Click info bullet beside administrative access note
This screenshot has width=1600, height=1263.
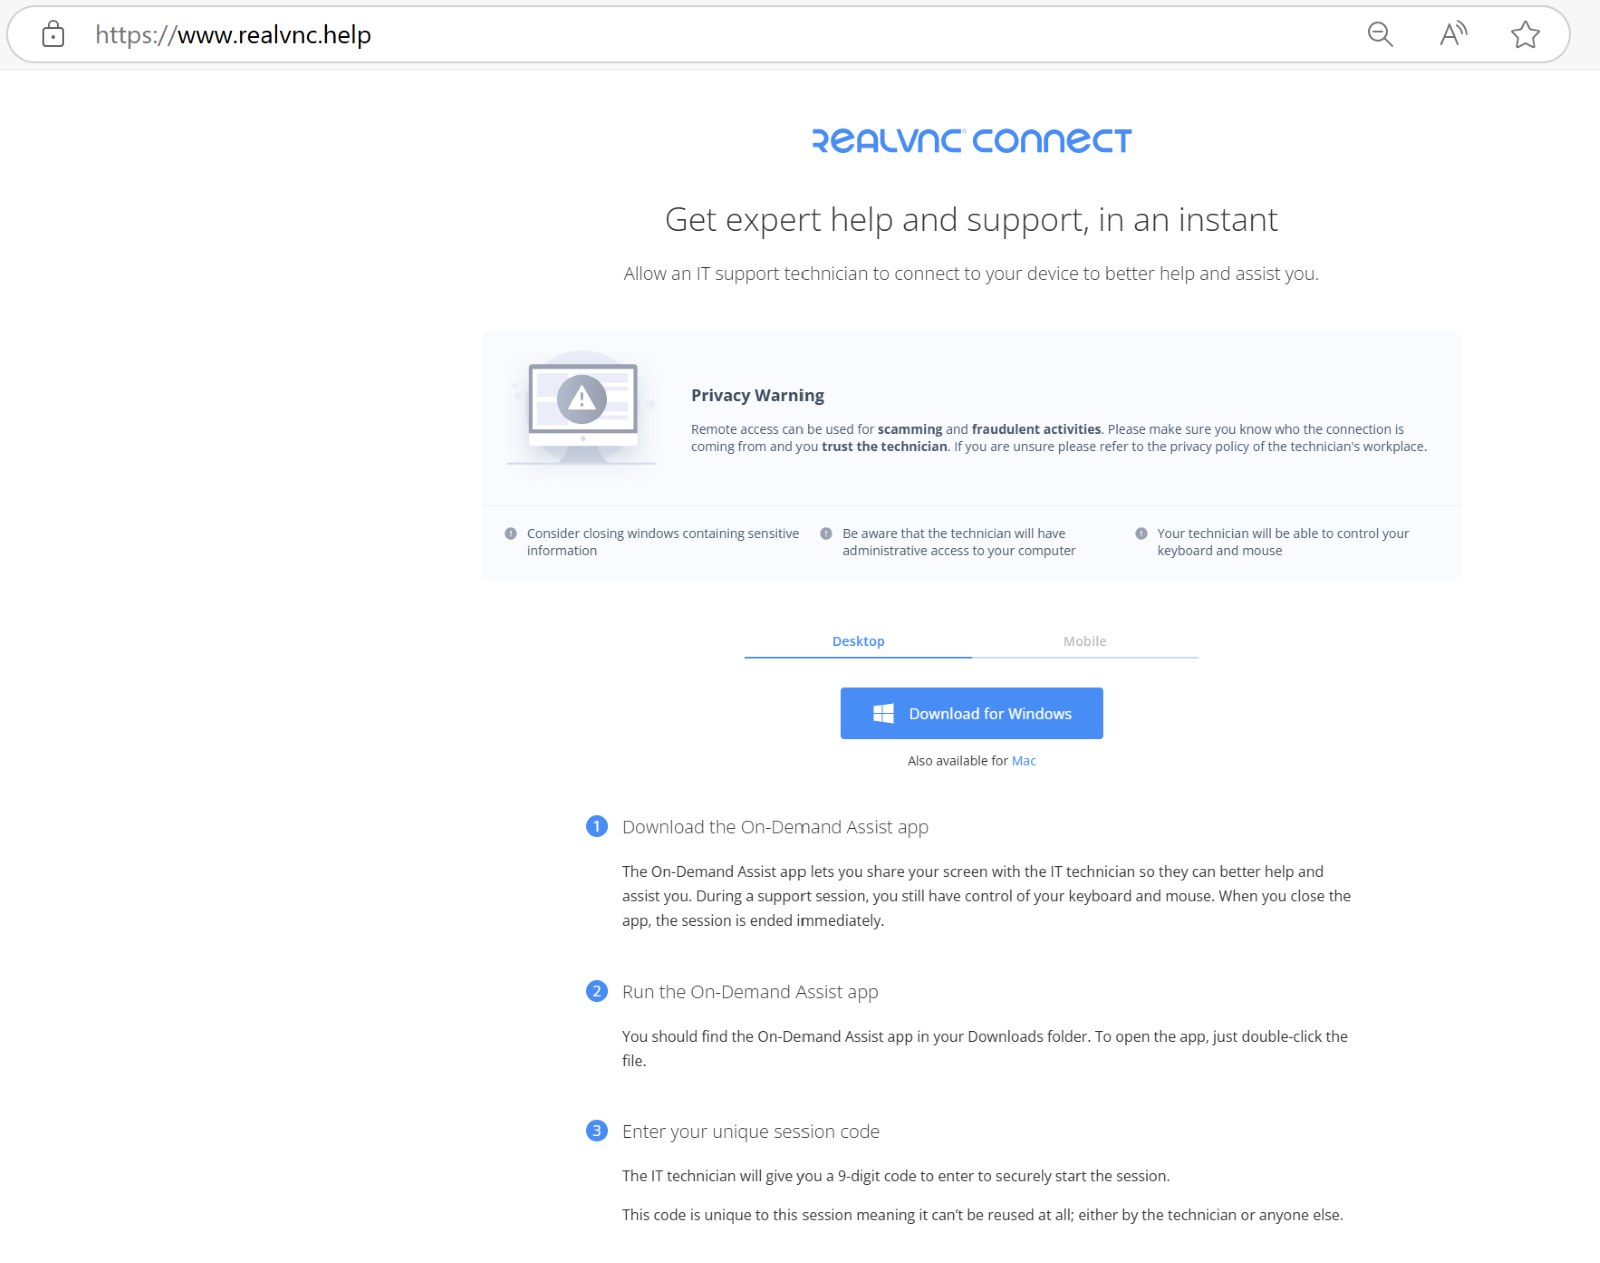click(x=826, y=534)
